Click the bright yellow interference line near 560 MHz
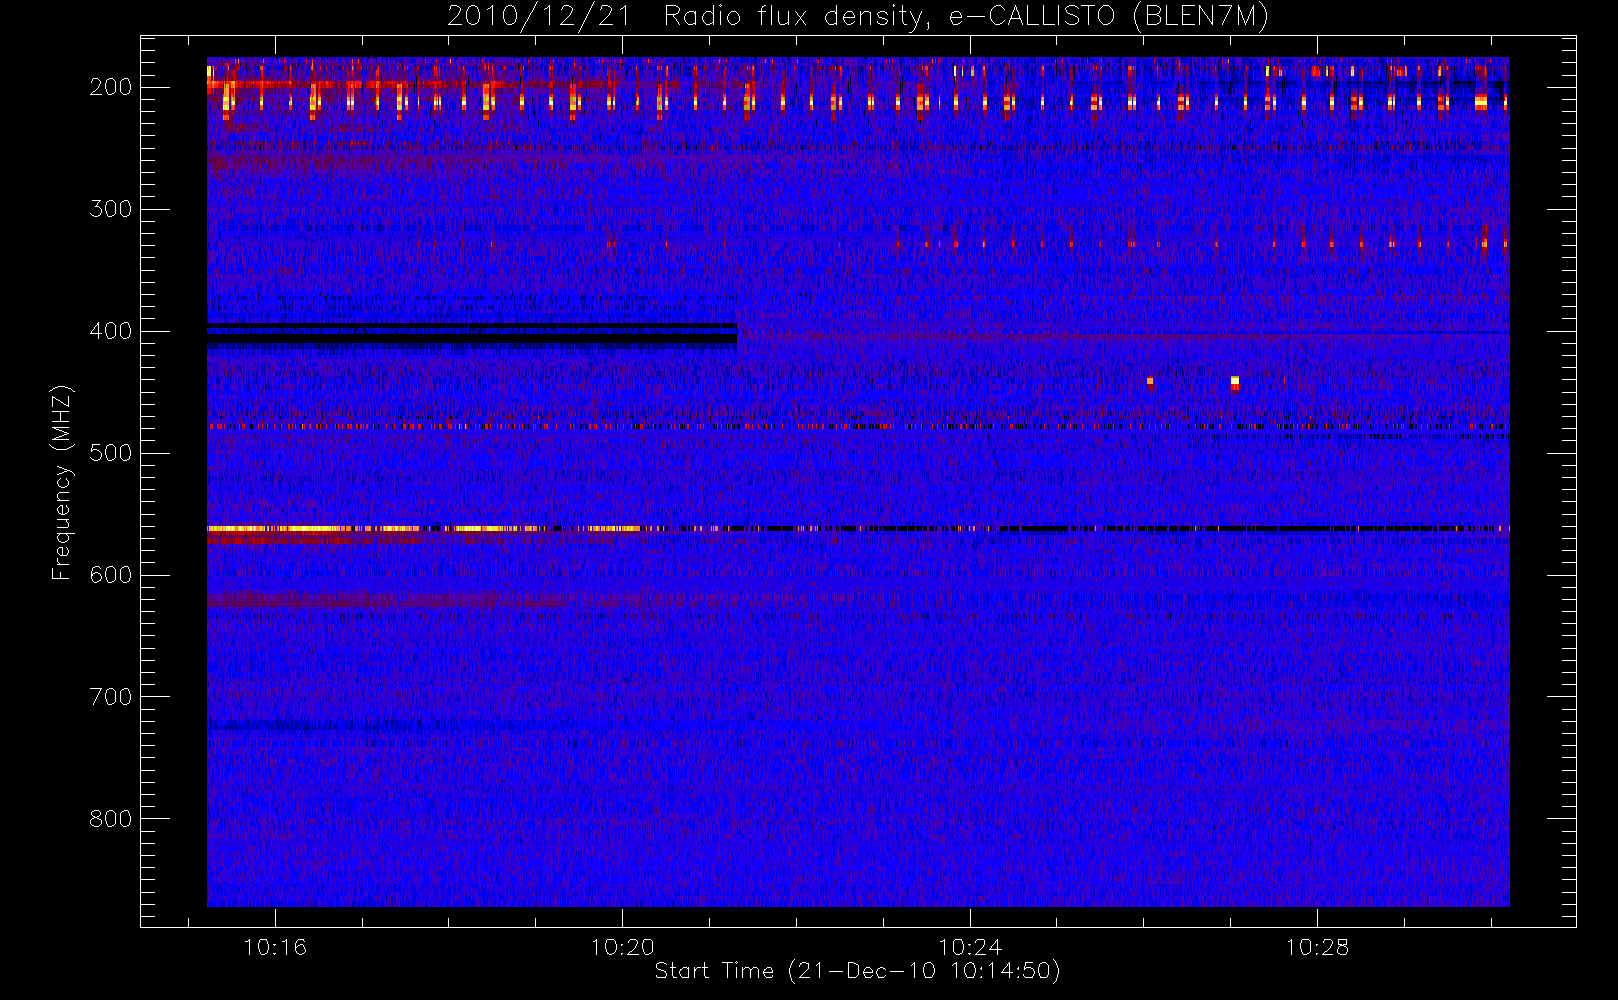1618x1000 pixels. pos(425,528)
